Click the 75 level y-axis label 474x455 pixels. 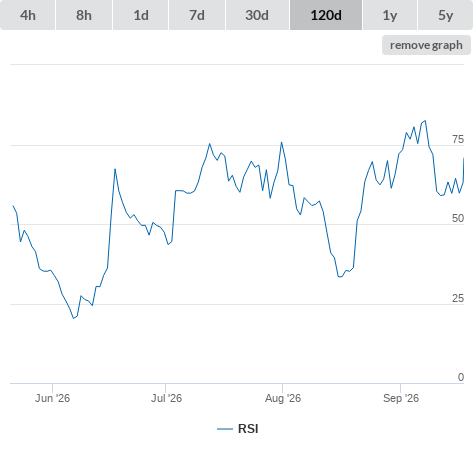458,139
